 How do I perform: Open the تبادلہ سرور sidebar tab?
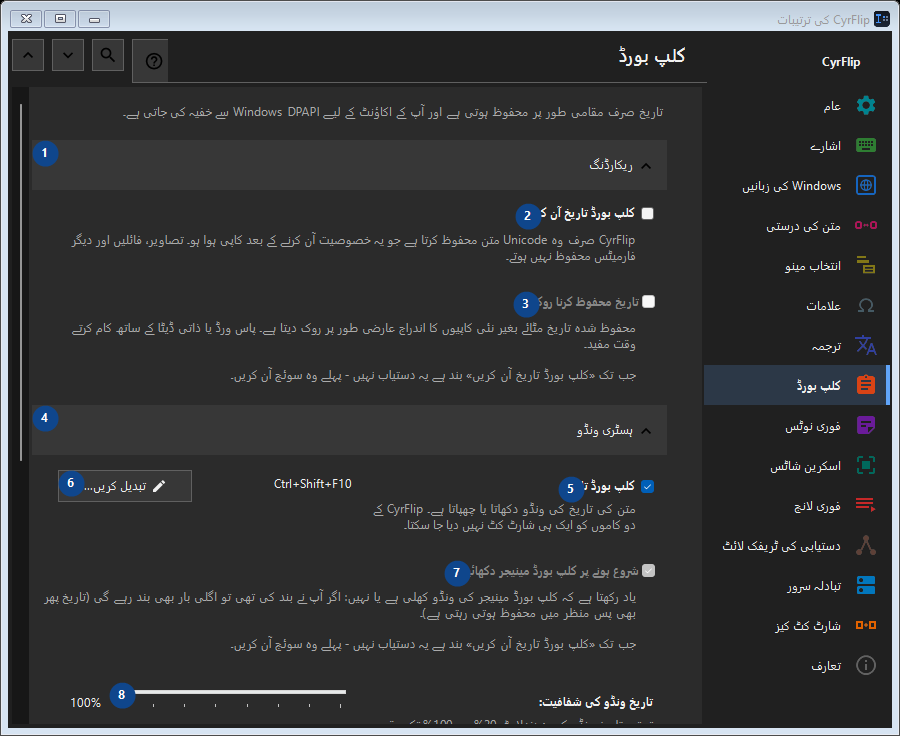coord(797,586)
